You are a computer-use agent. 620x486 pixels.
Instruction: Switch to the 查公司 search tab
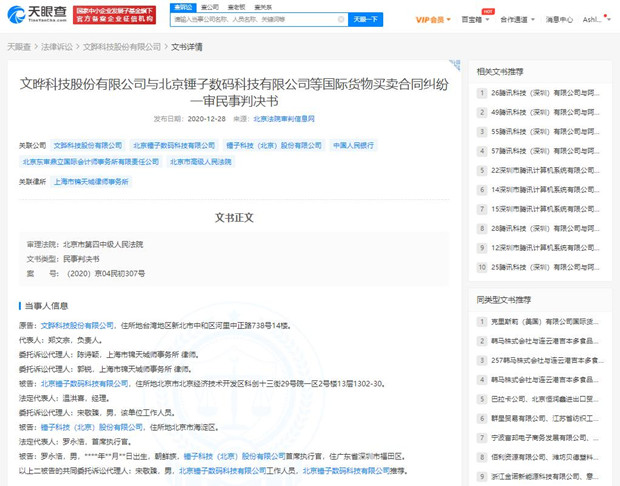(x=210, y=7)
